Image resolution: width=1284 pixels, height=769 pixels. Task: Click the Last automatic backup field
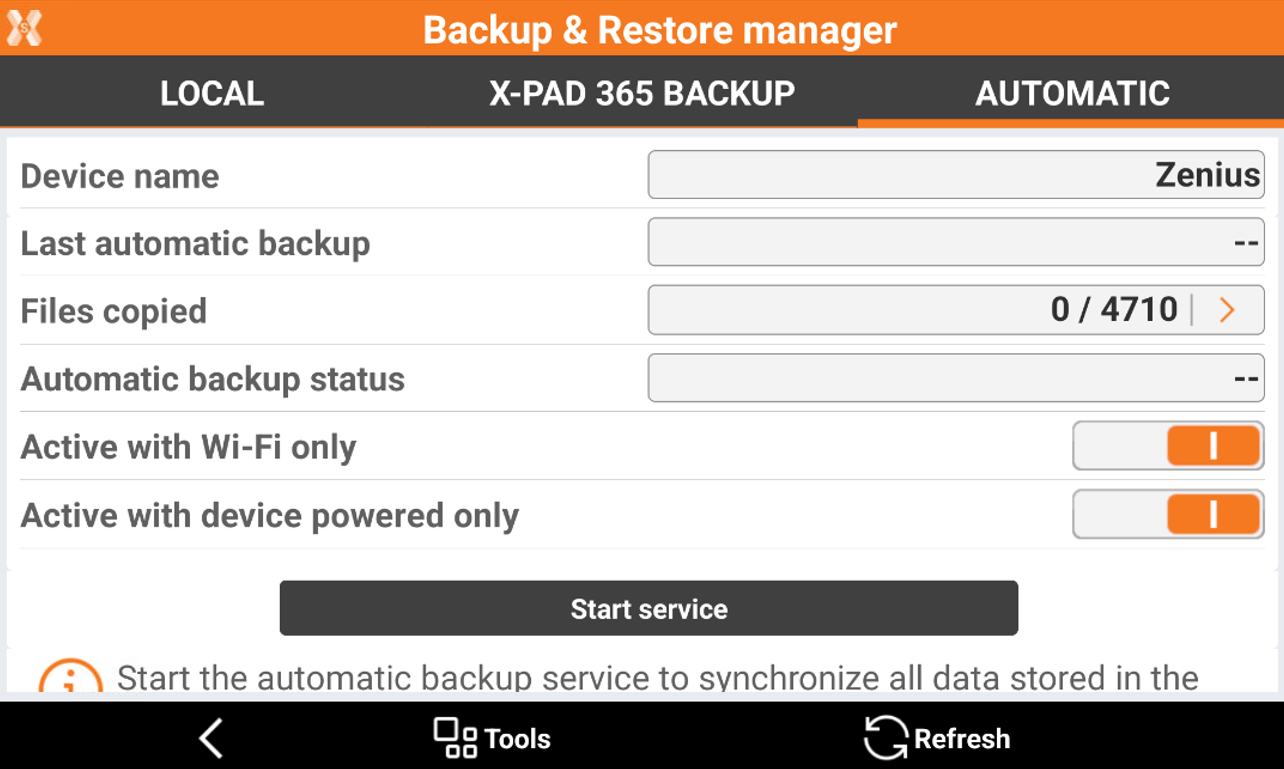(955, 243)
